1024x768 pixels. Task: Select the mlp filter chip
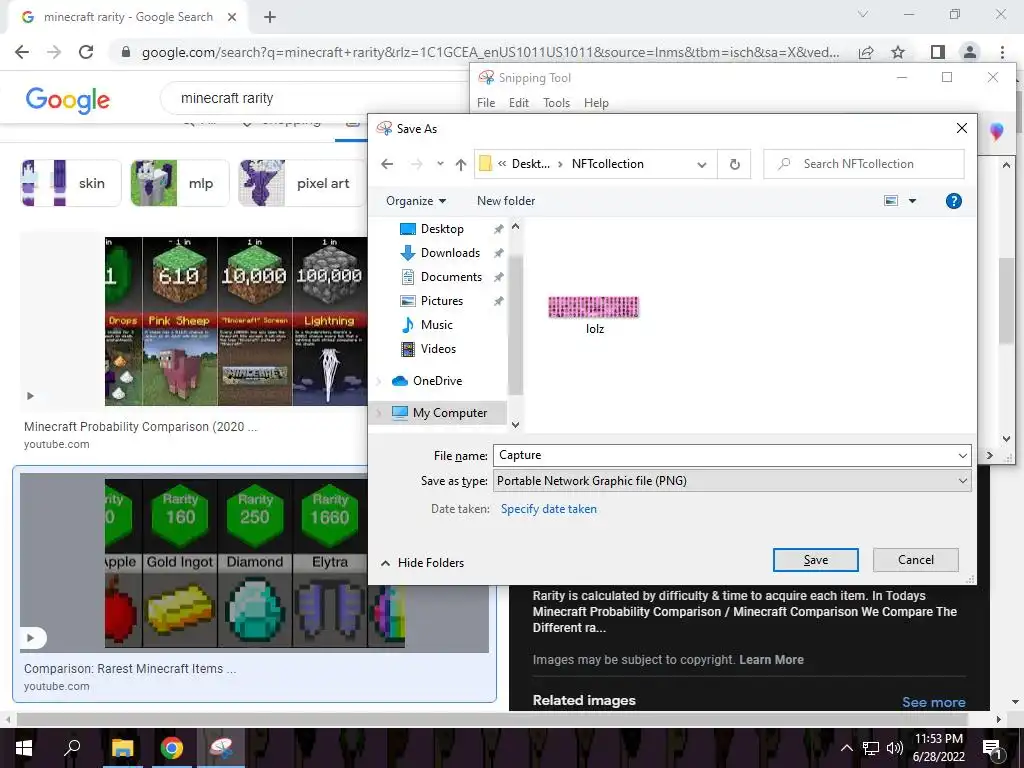pyautogui.click(x=180, y=183)
